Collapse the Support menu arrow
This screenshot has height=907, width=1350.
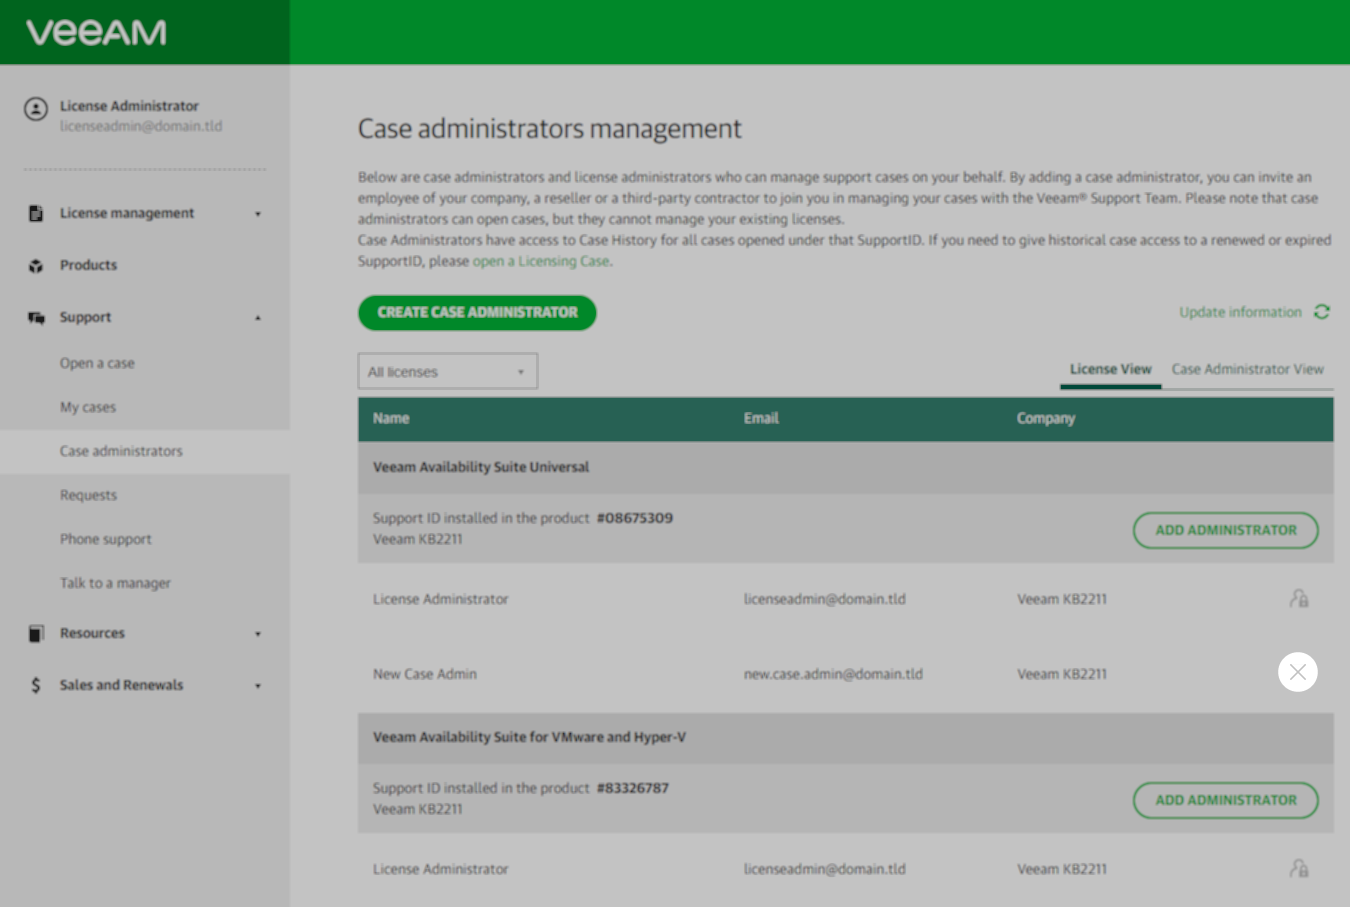(x=258, y=318)
